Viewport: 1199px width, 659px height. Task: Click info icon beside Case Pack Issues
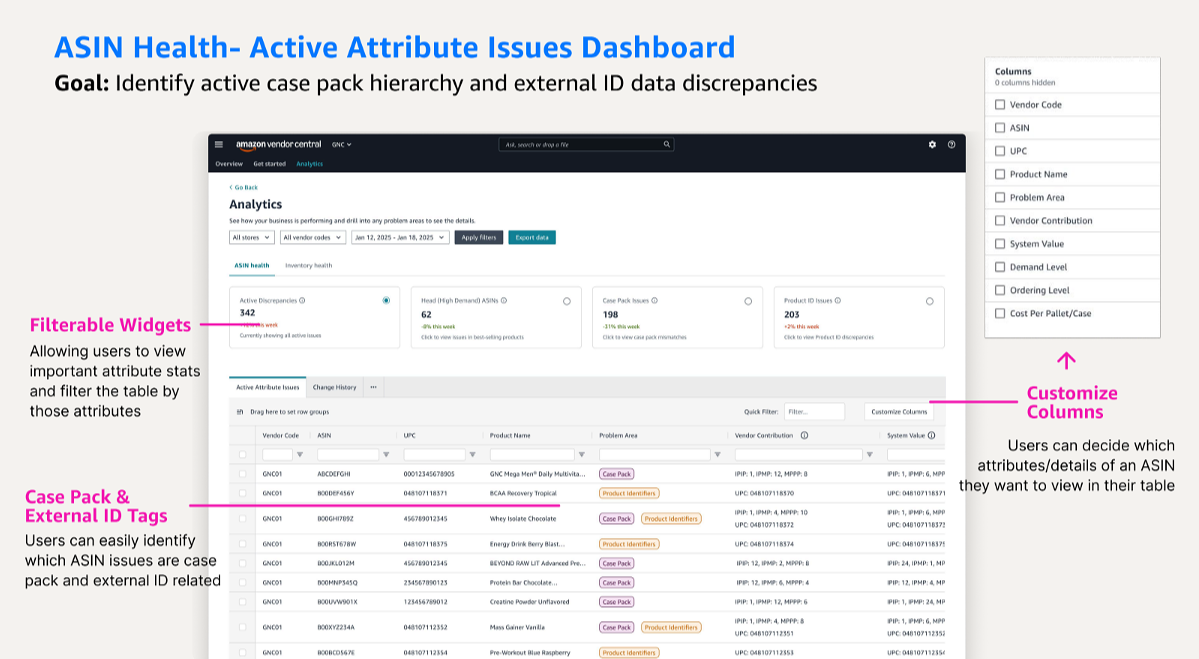coord(655,300)
